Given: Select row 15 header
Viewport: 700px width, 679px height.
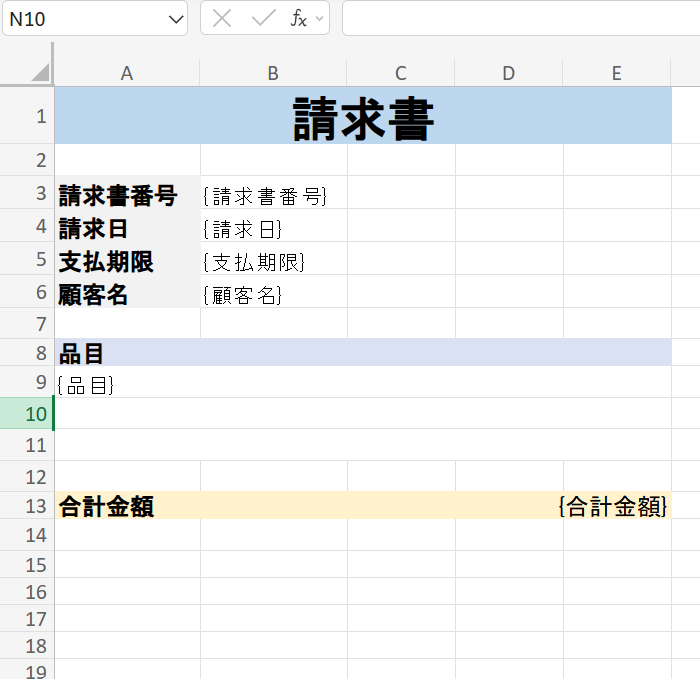Looking at the screenshot, I should (27, 565).
